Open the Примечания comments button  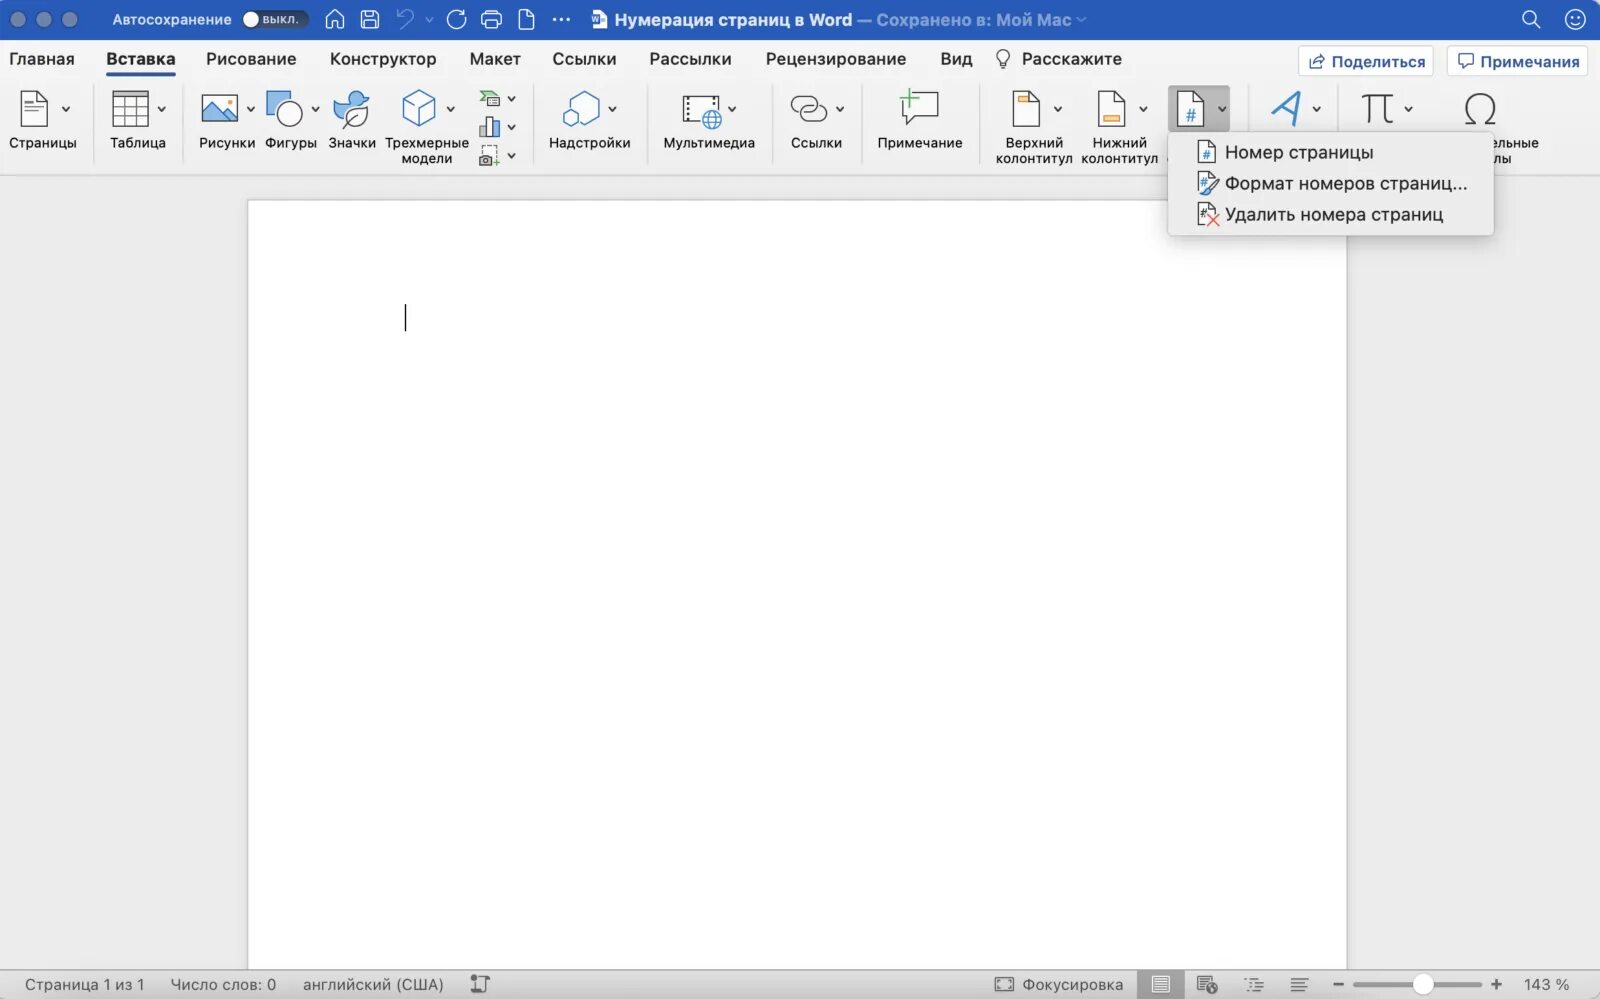(1518, 61)
